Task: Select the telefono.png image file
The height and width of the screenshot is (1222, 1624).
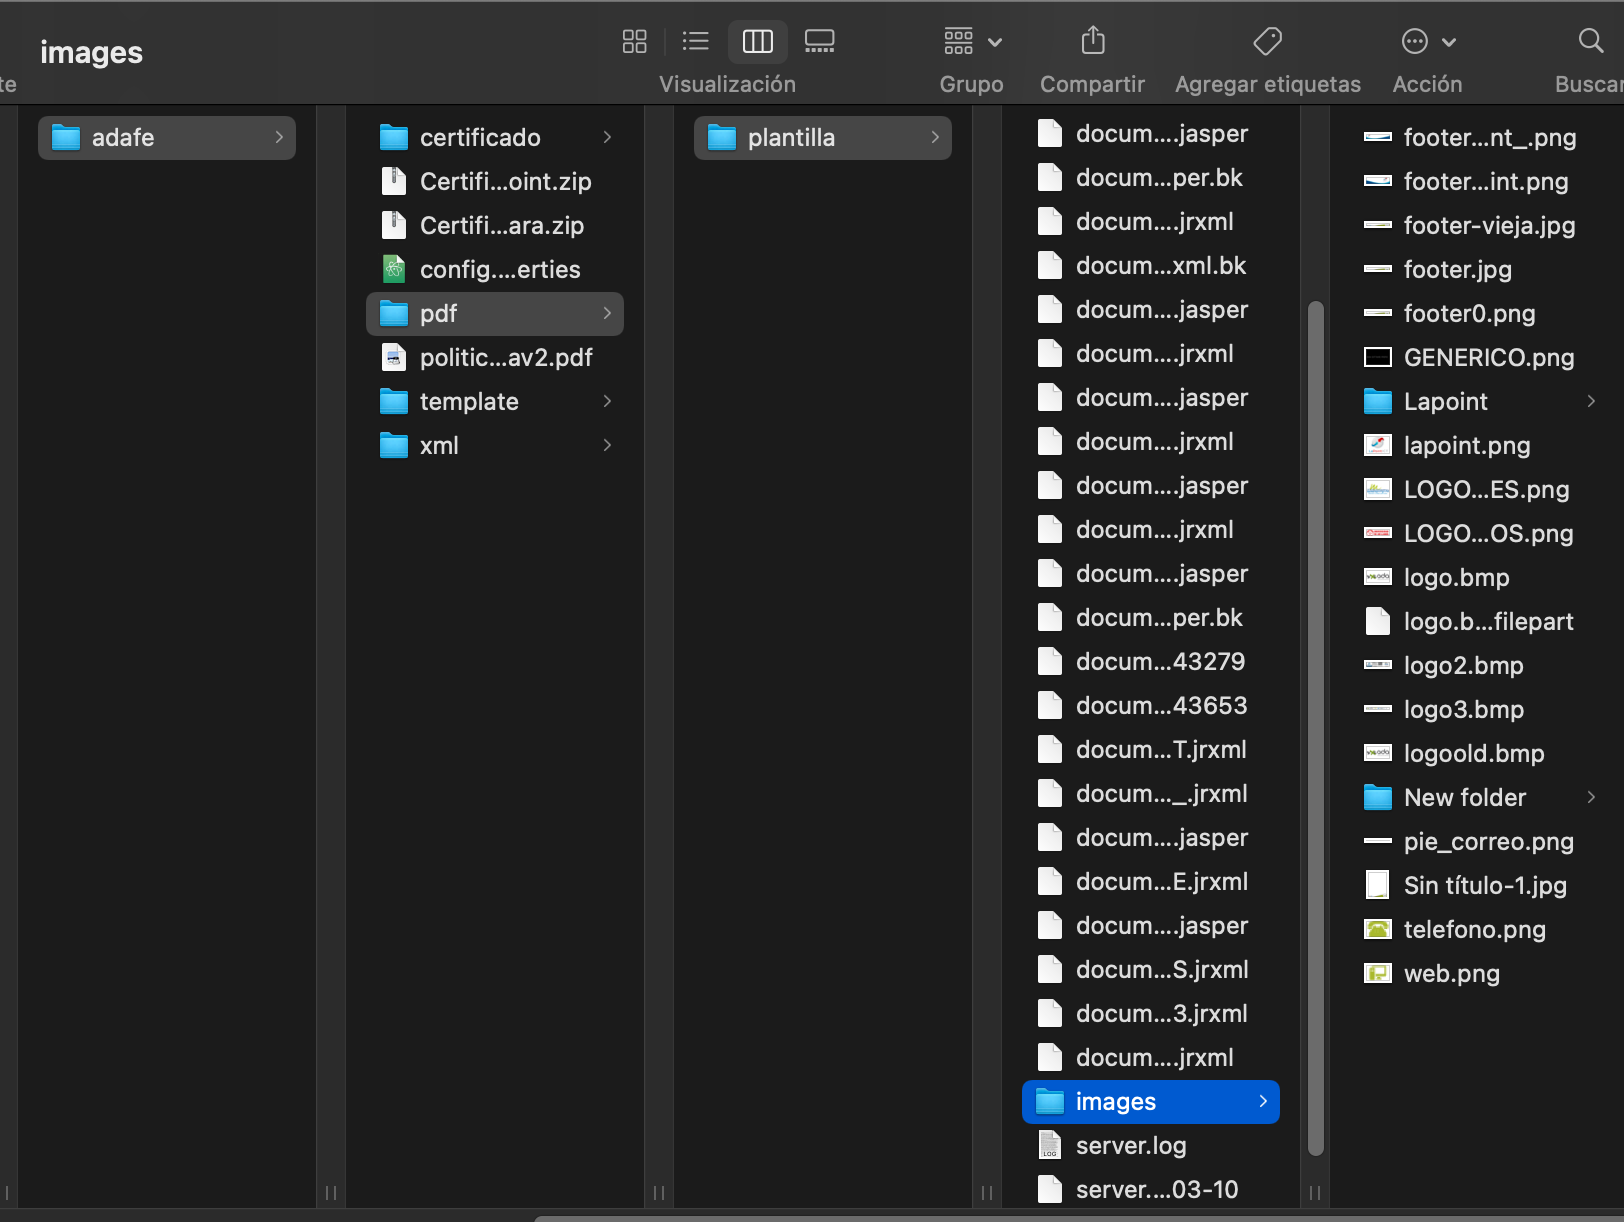Action: tap(1474, 930)
